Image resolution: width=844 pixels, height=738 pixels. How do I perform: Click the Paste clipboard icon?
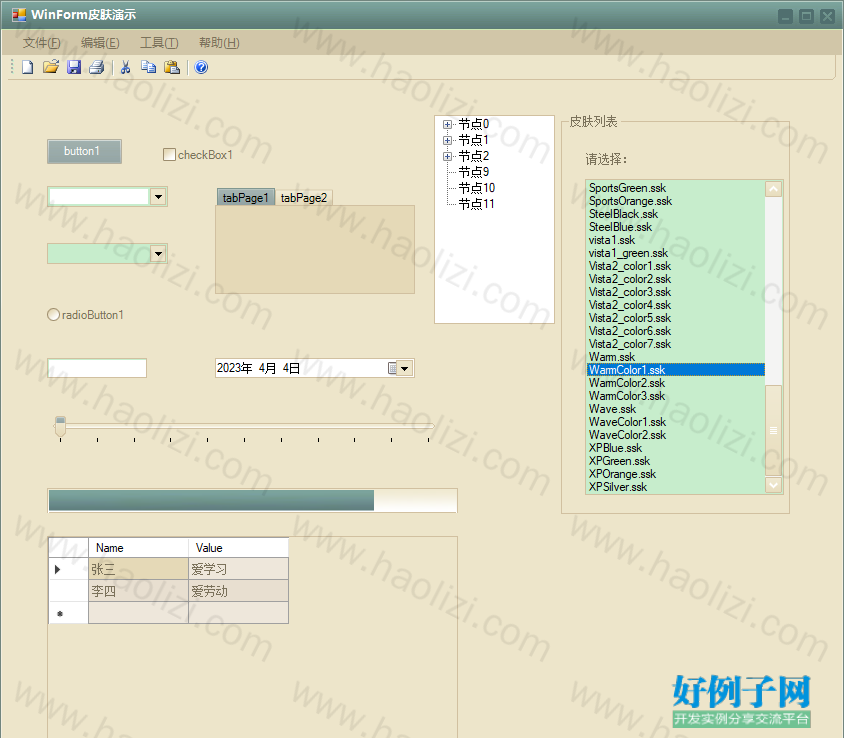click(172, 67)
